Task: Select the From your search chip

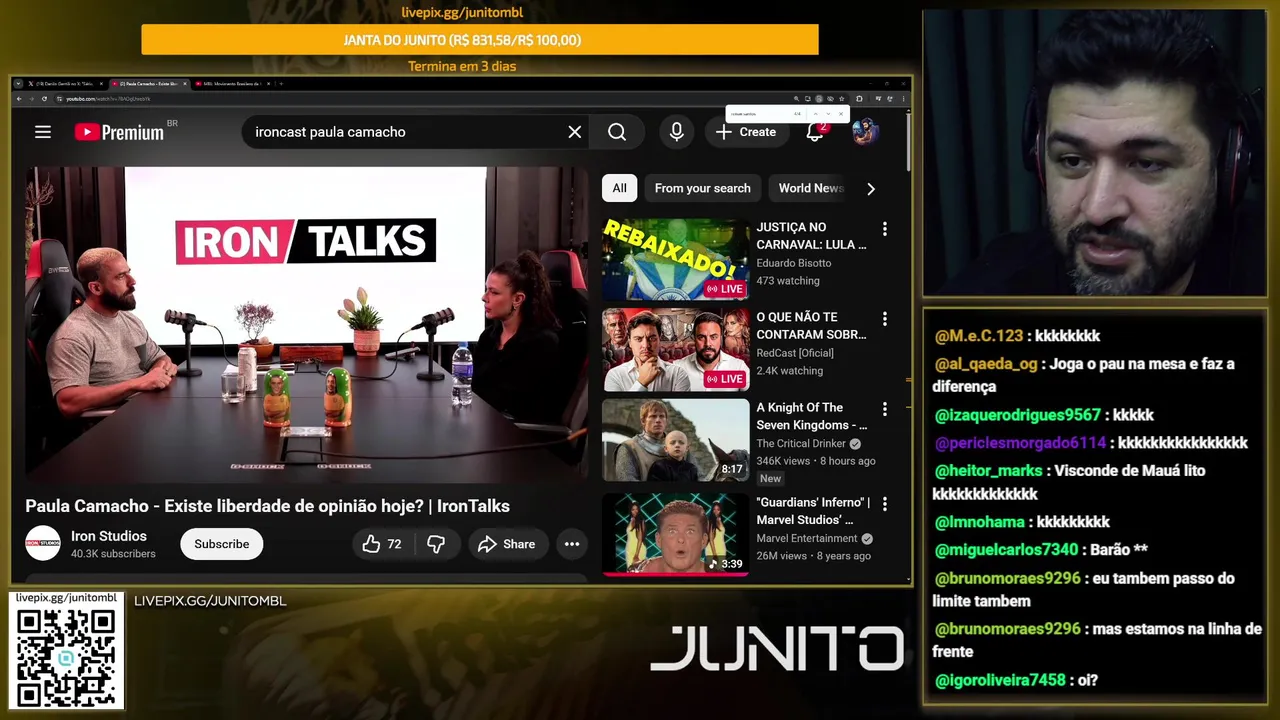Action: 703,188
